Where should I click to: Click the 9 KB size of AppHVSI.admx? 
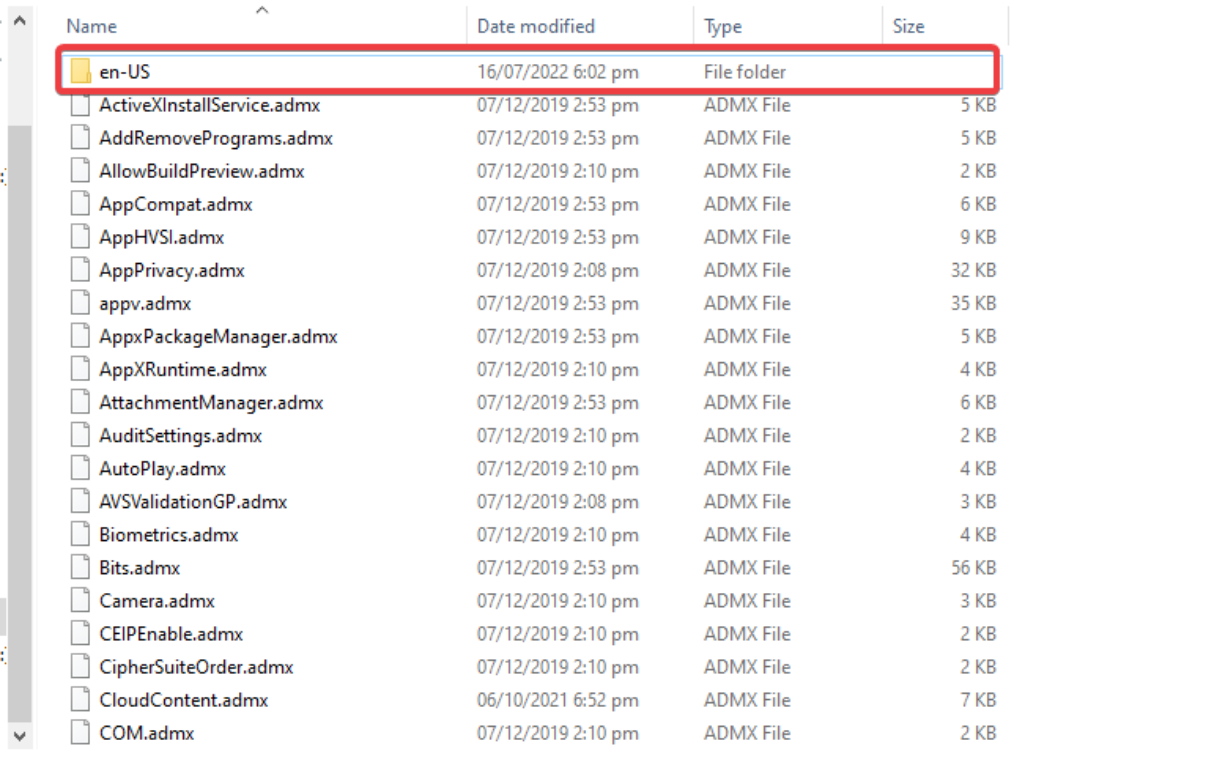pos(979,237)
